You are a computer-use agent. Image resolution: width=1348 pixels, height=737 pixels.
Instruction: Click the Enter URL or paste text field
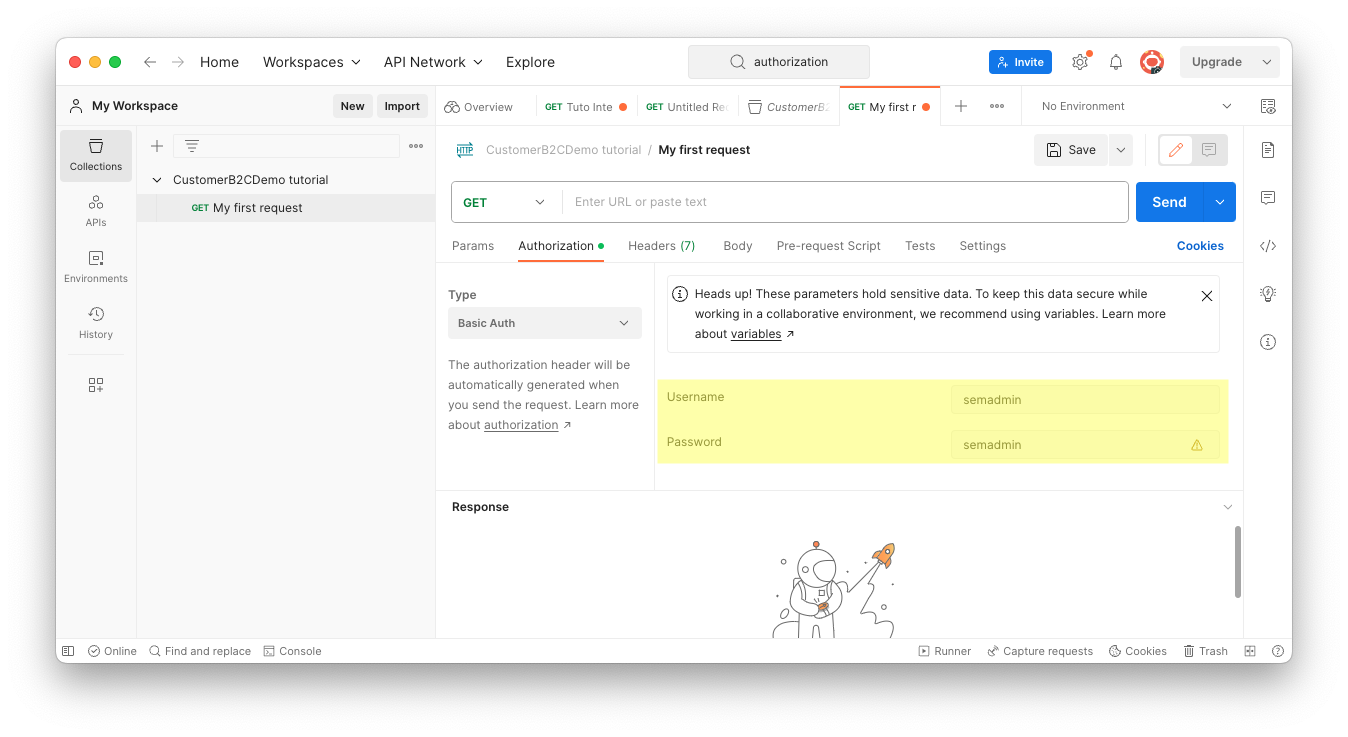pyautogui.click(x=845, y=202)
